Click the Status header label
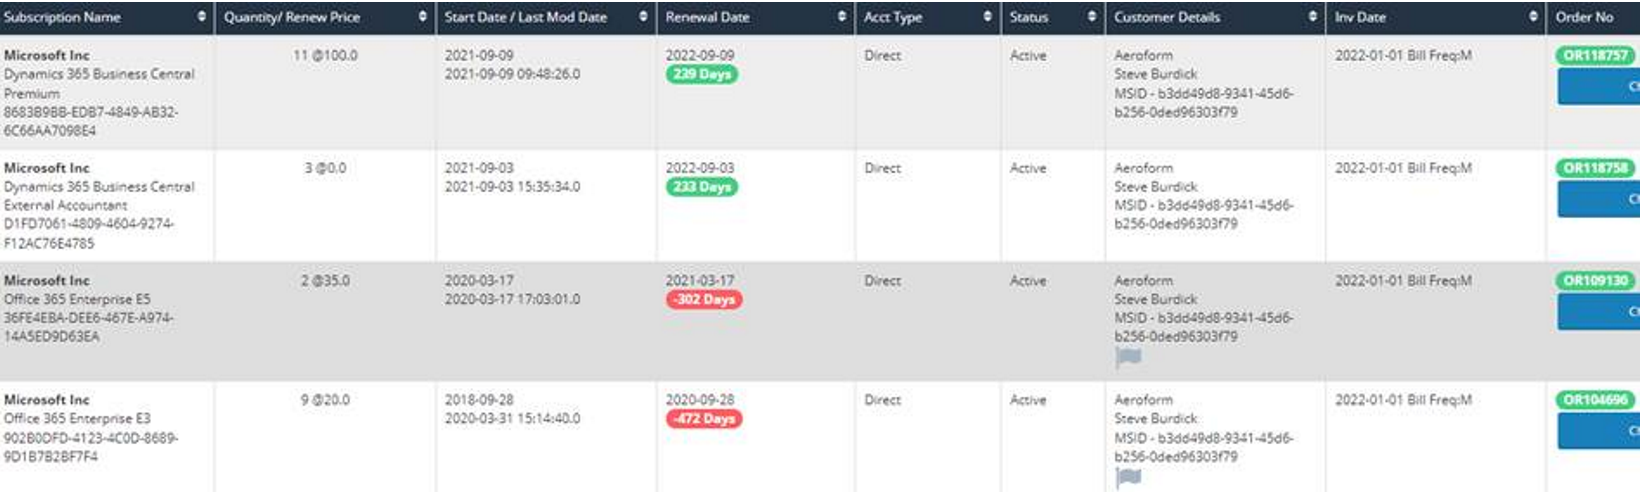This screenshot has height=492, width=1642. [1029, 17]
